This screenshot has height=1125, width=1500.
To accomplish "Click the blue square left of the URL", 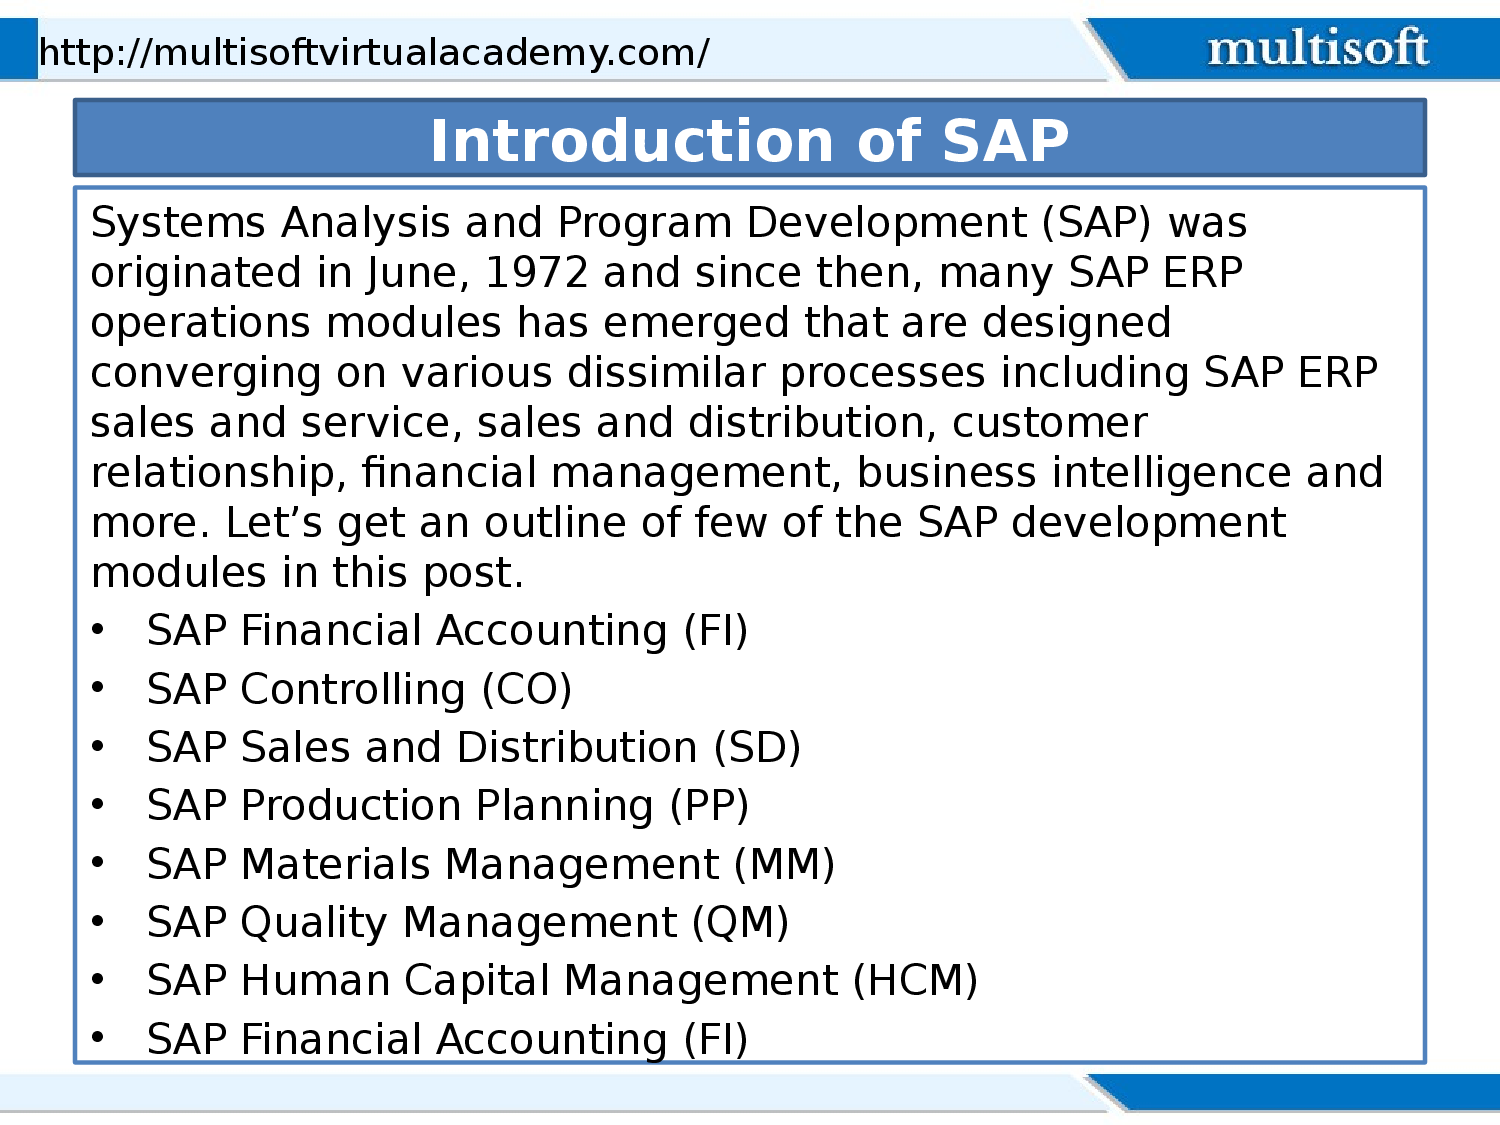I will (18, 50).
